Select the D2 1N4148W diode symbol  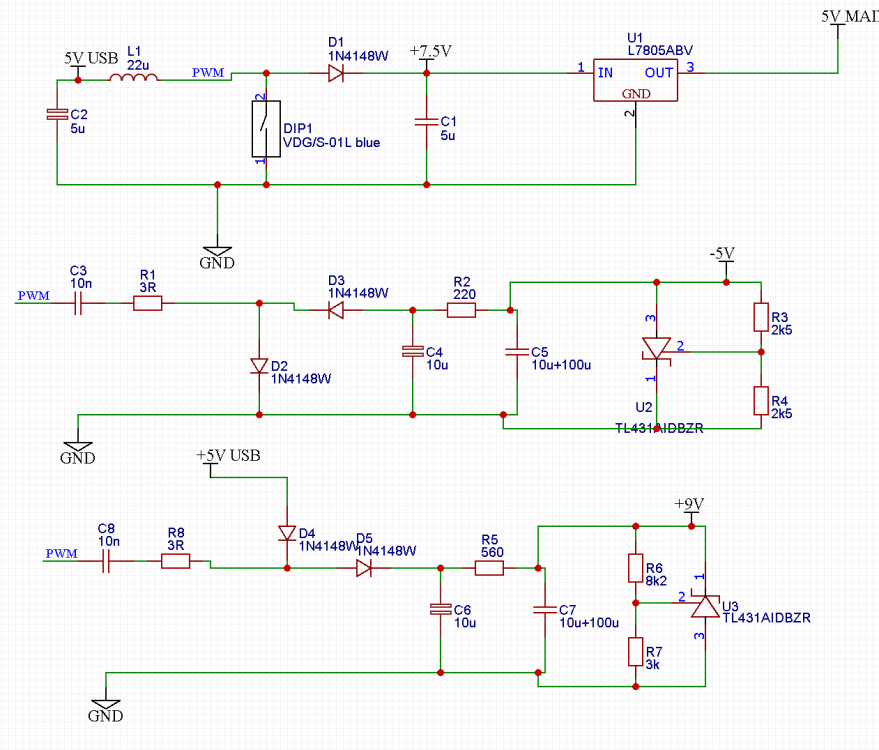click(x=259, y=366)
